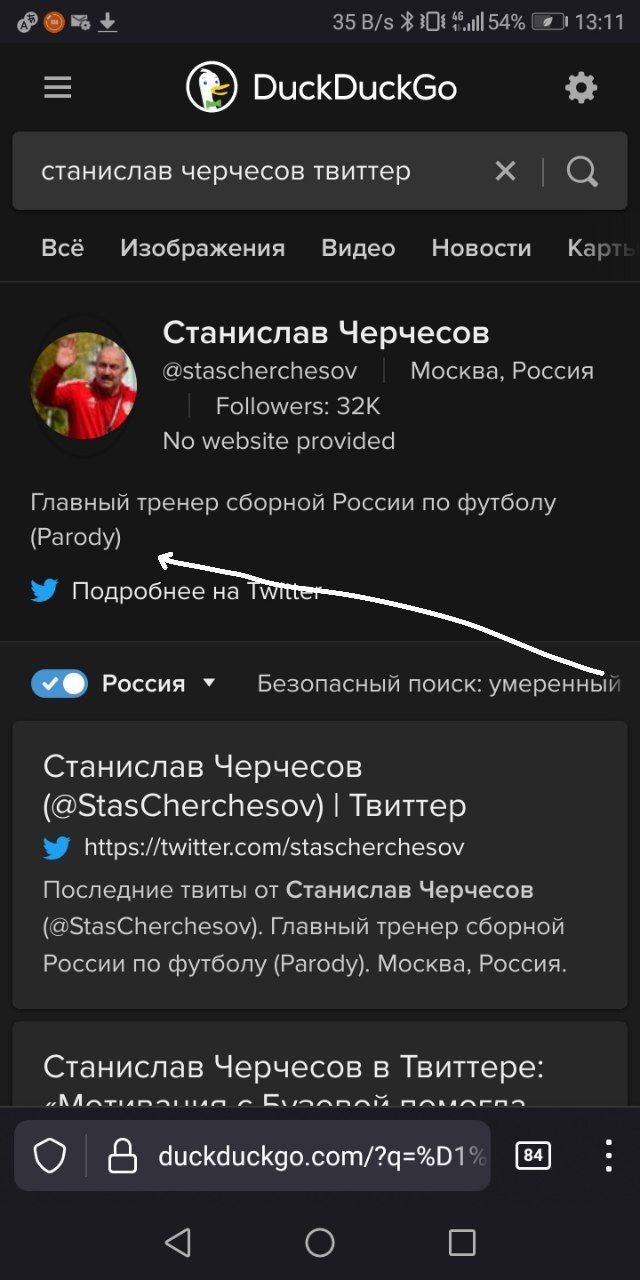The height and width of the screenshot is (1280, 640).
Task: Tap the Станислав Черчесов profile photo
Action: (84, 386)
